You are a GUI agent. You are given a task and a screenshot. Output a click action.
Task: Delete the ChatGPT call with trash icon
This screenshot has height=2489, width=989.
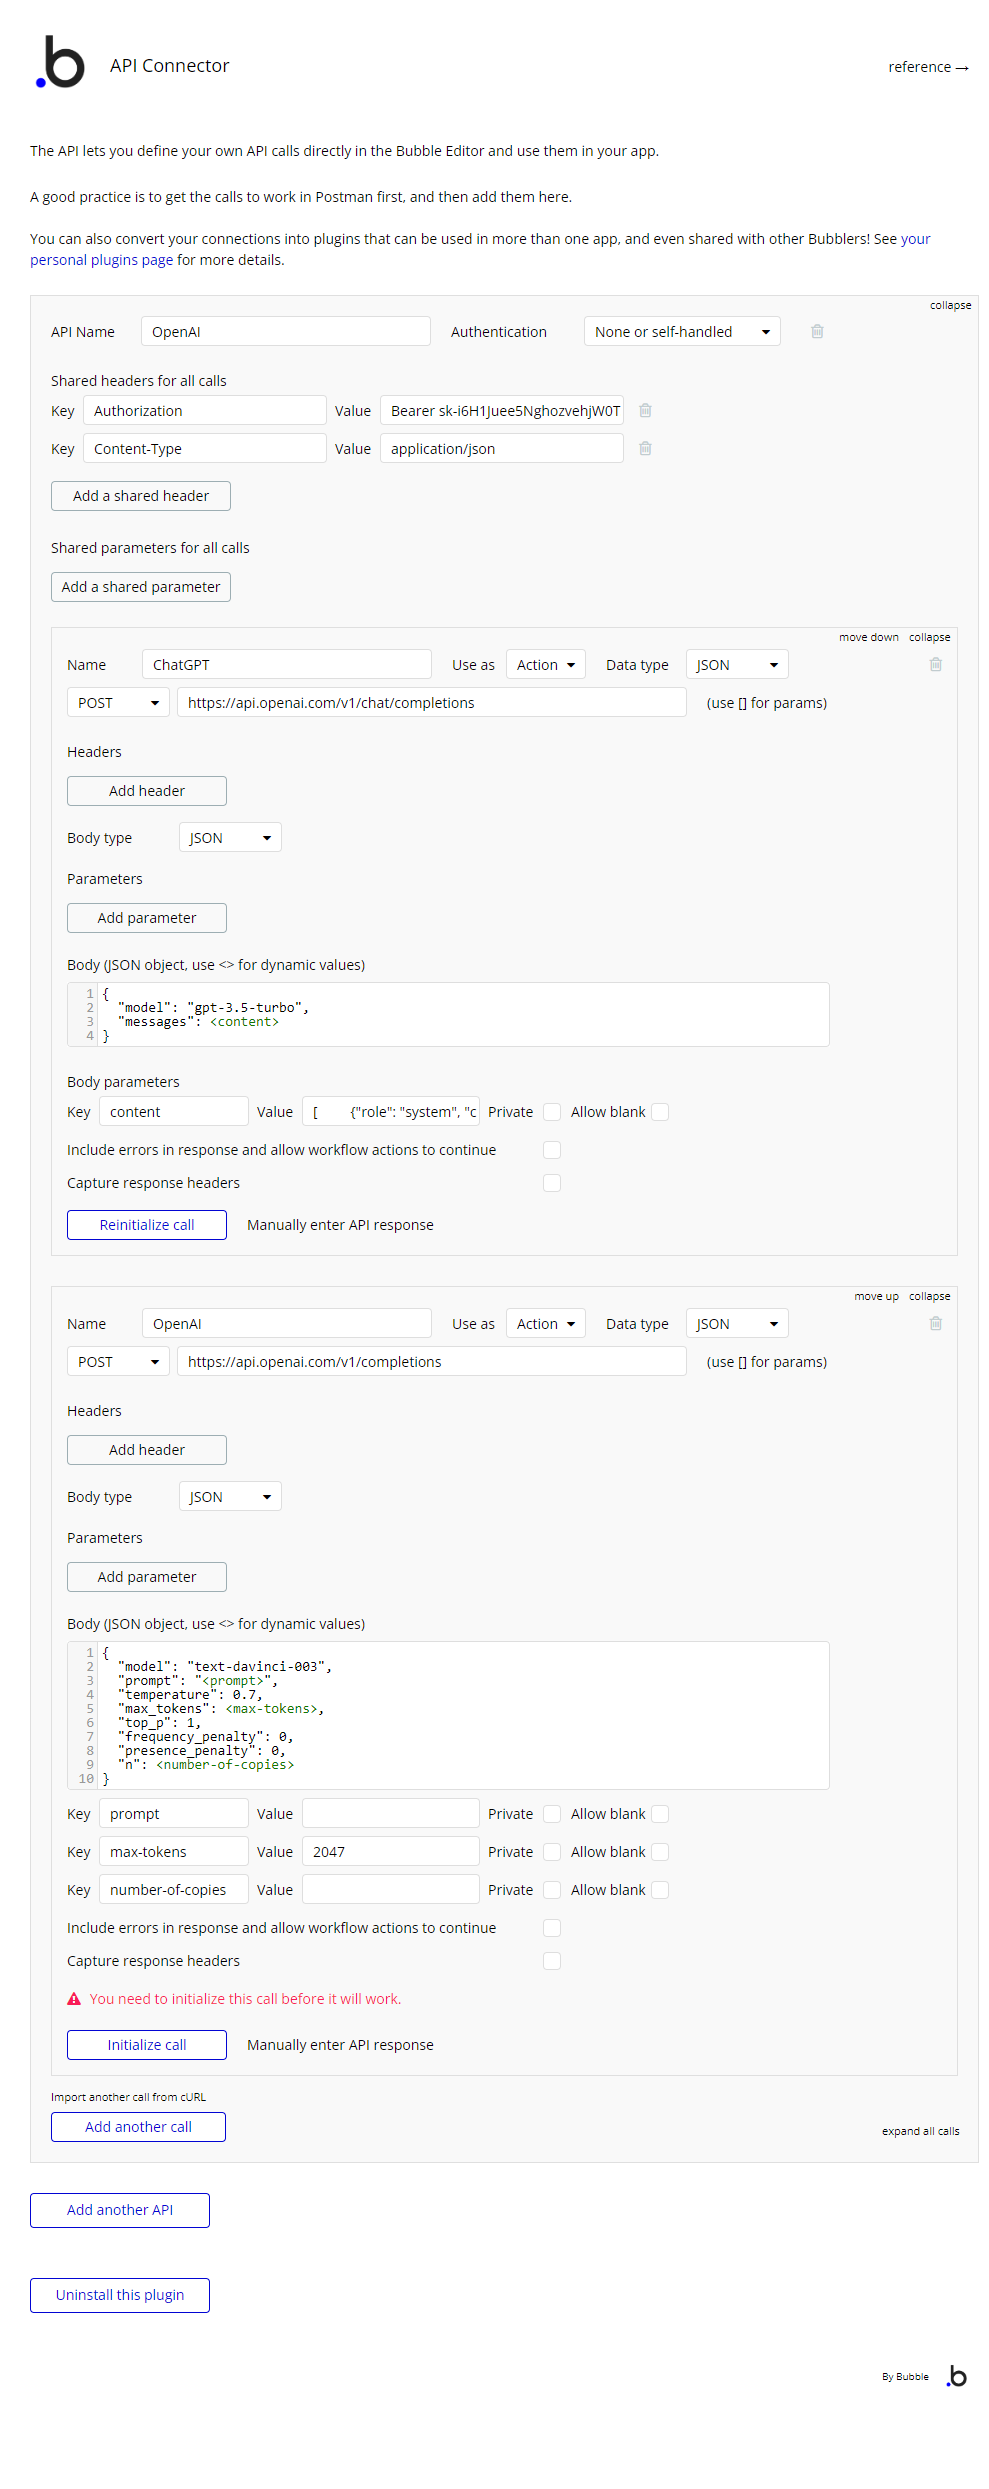[936, 664]
